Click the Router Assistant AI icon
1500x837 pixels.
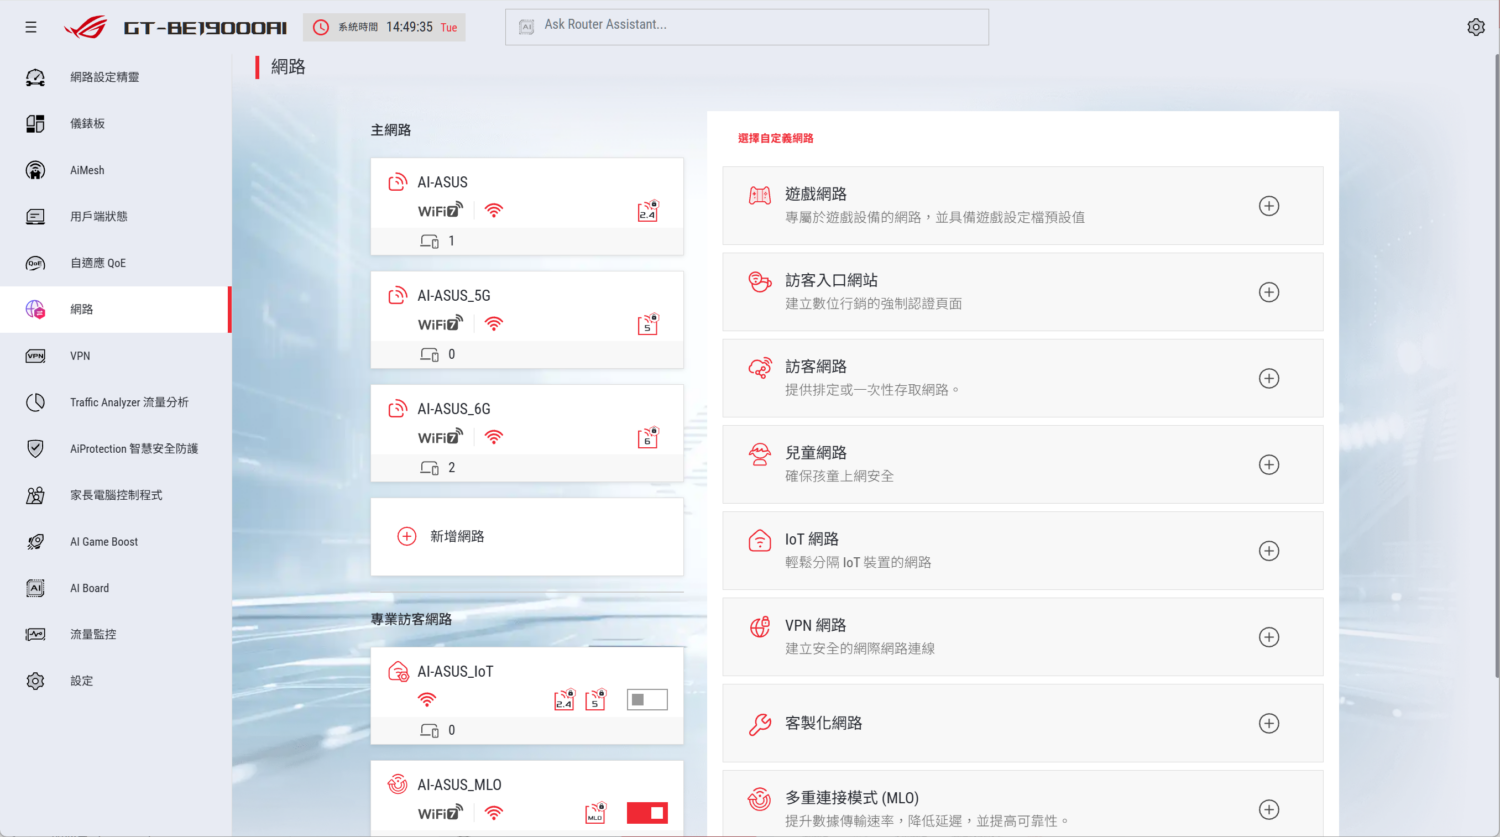point(526,26)
